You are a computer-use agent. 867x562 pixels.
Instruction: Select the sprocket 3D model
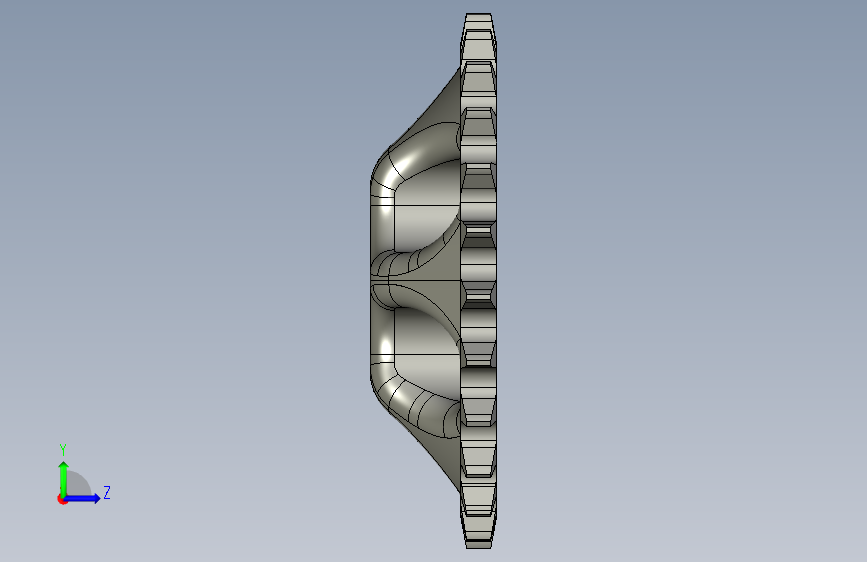click(434, 280)
